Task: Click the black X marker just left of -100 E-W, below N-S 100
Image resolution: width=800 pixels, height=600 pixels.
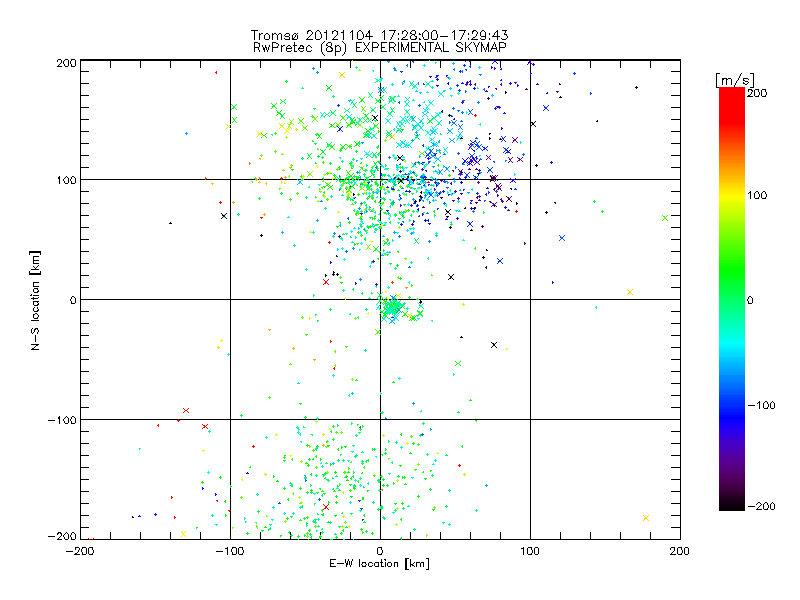Action: (x=223, y=216)
